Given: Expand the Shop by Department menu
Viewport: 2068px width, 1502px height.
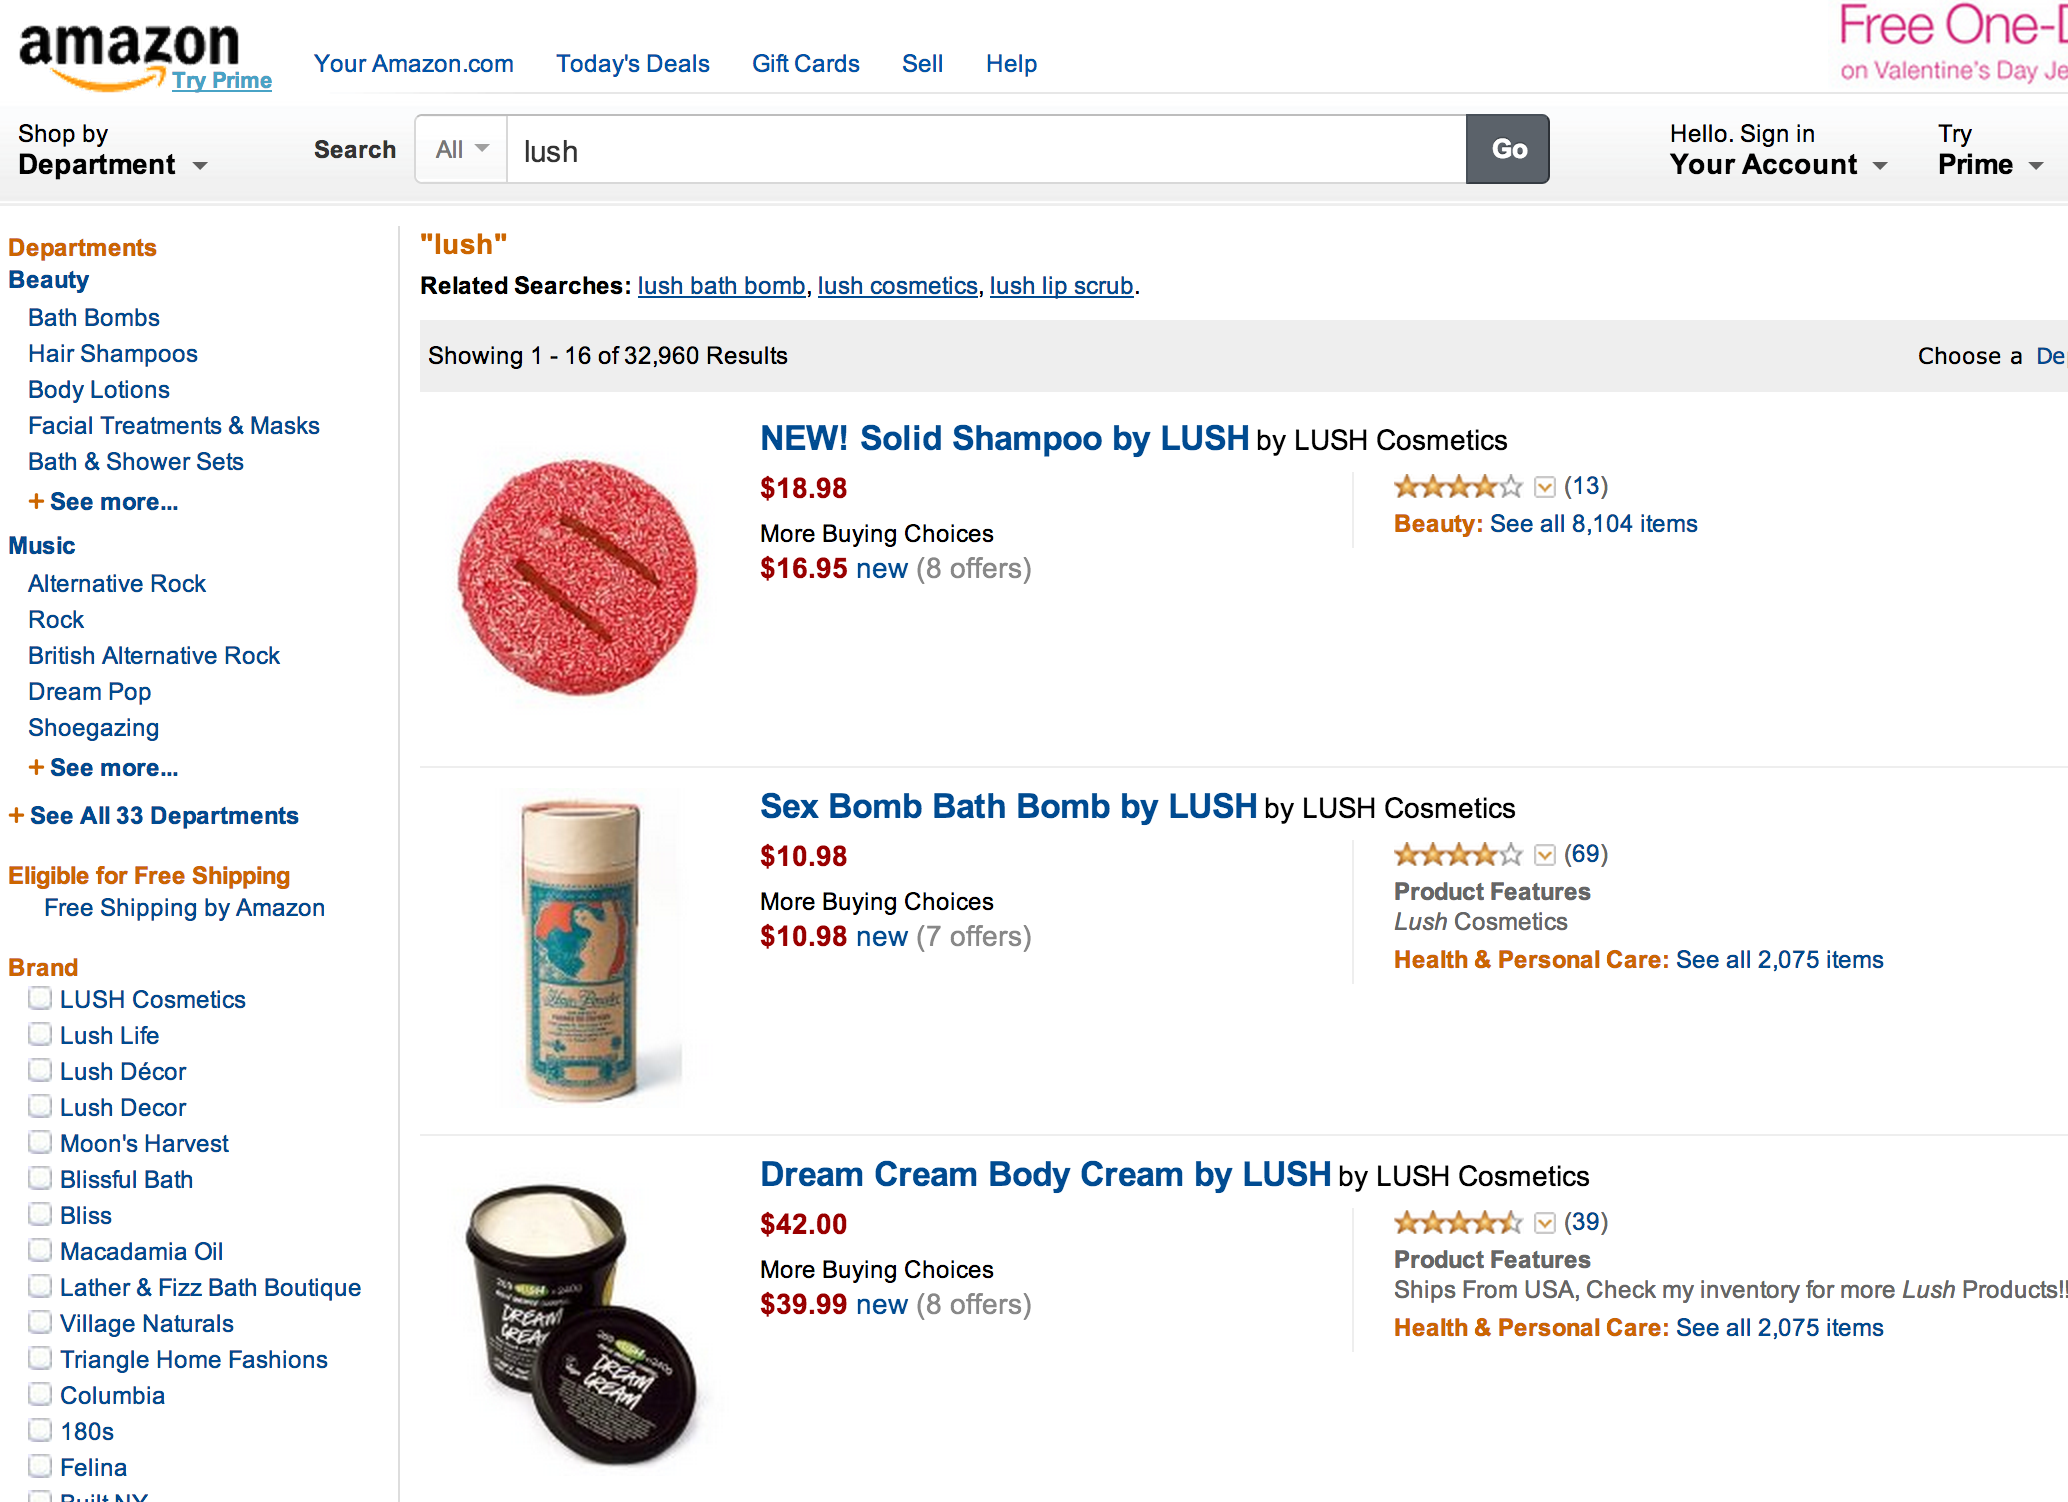Looking at the screenshot, I should [112, 150].
